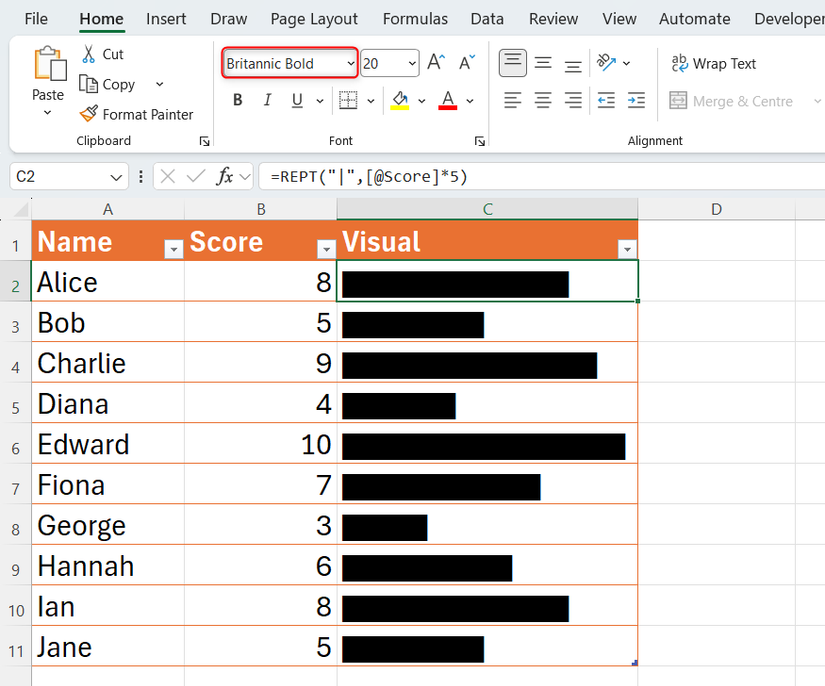Select the Format Painter tool

click(x=137, y=114)
